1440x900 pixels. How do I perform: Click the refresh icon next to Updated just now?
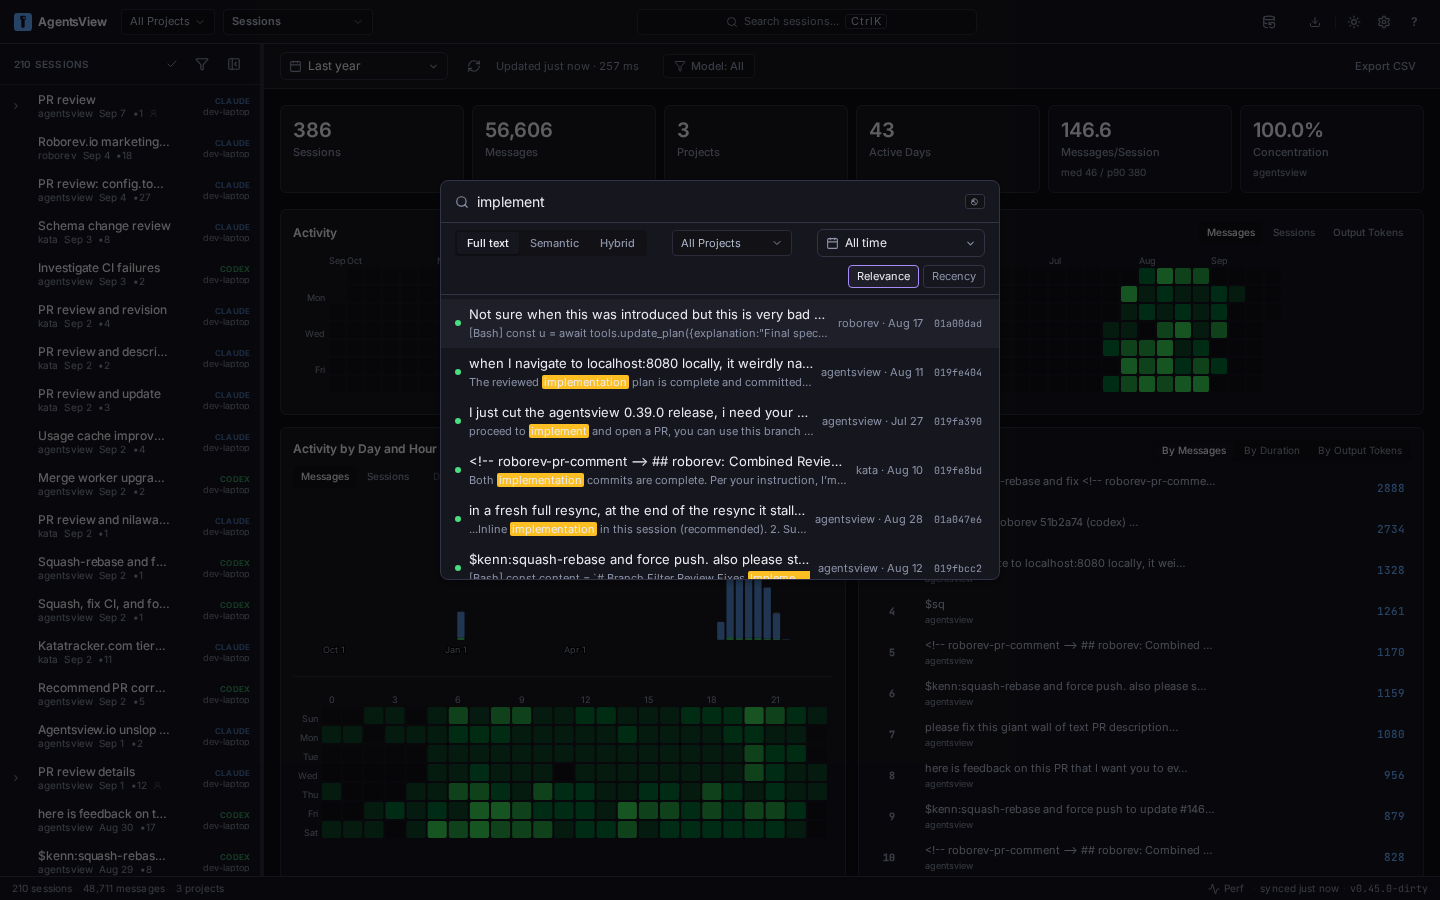[x=473, y=66]
